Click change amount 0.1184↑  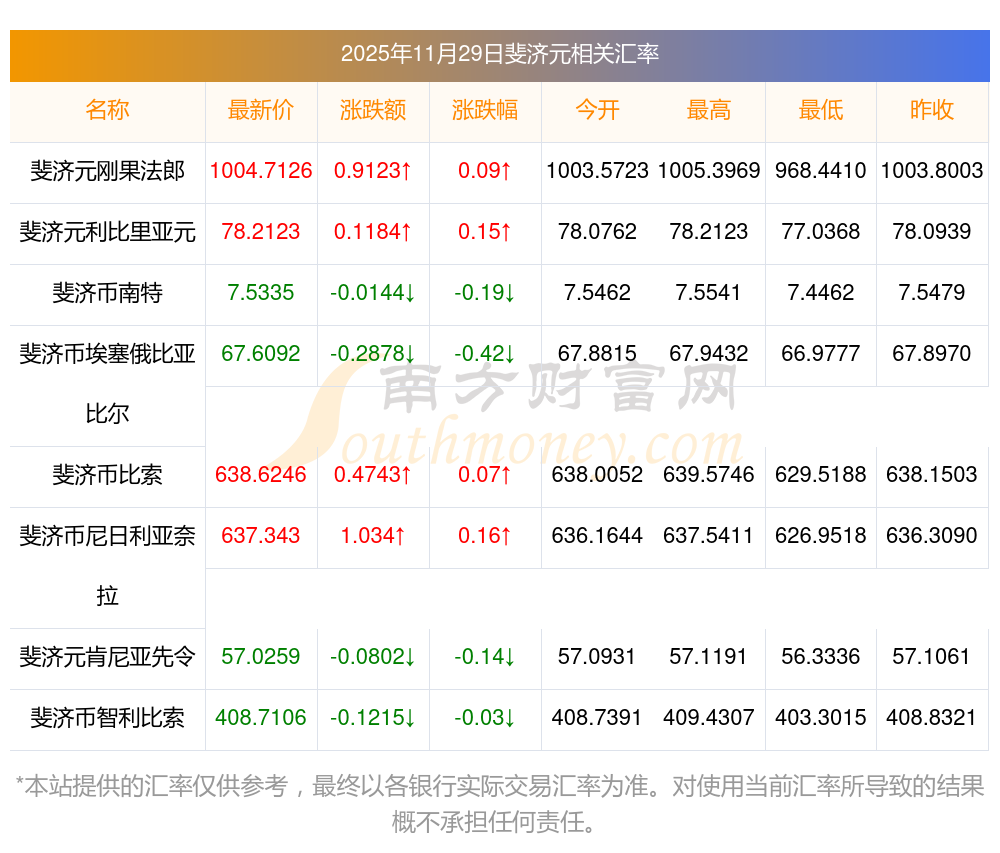coord(373,232)
